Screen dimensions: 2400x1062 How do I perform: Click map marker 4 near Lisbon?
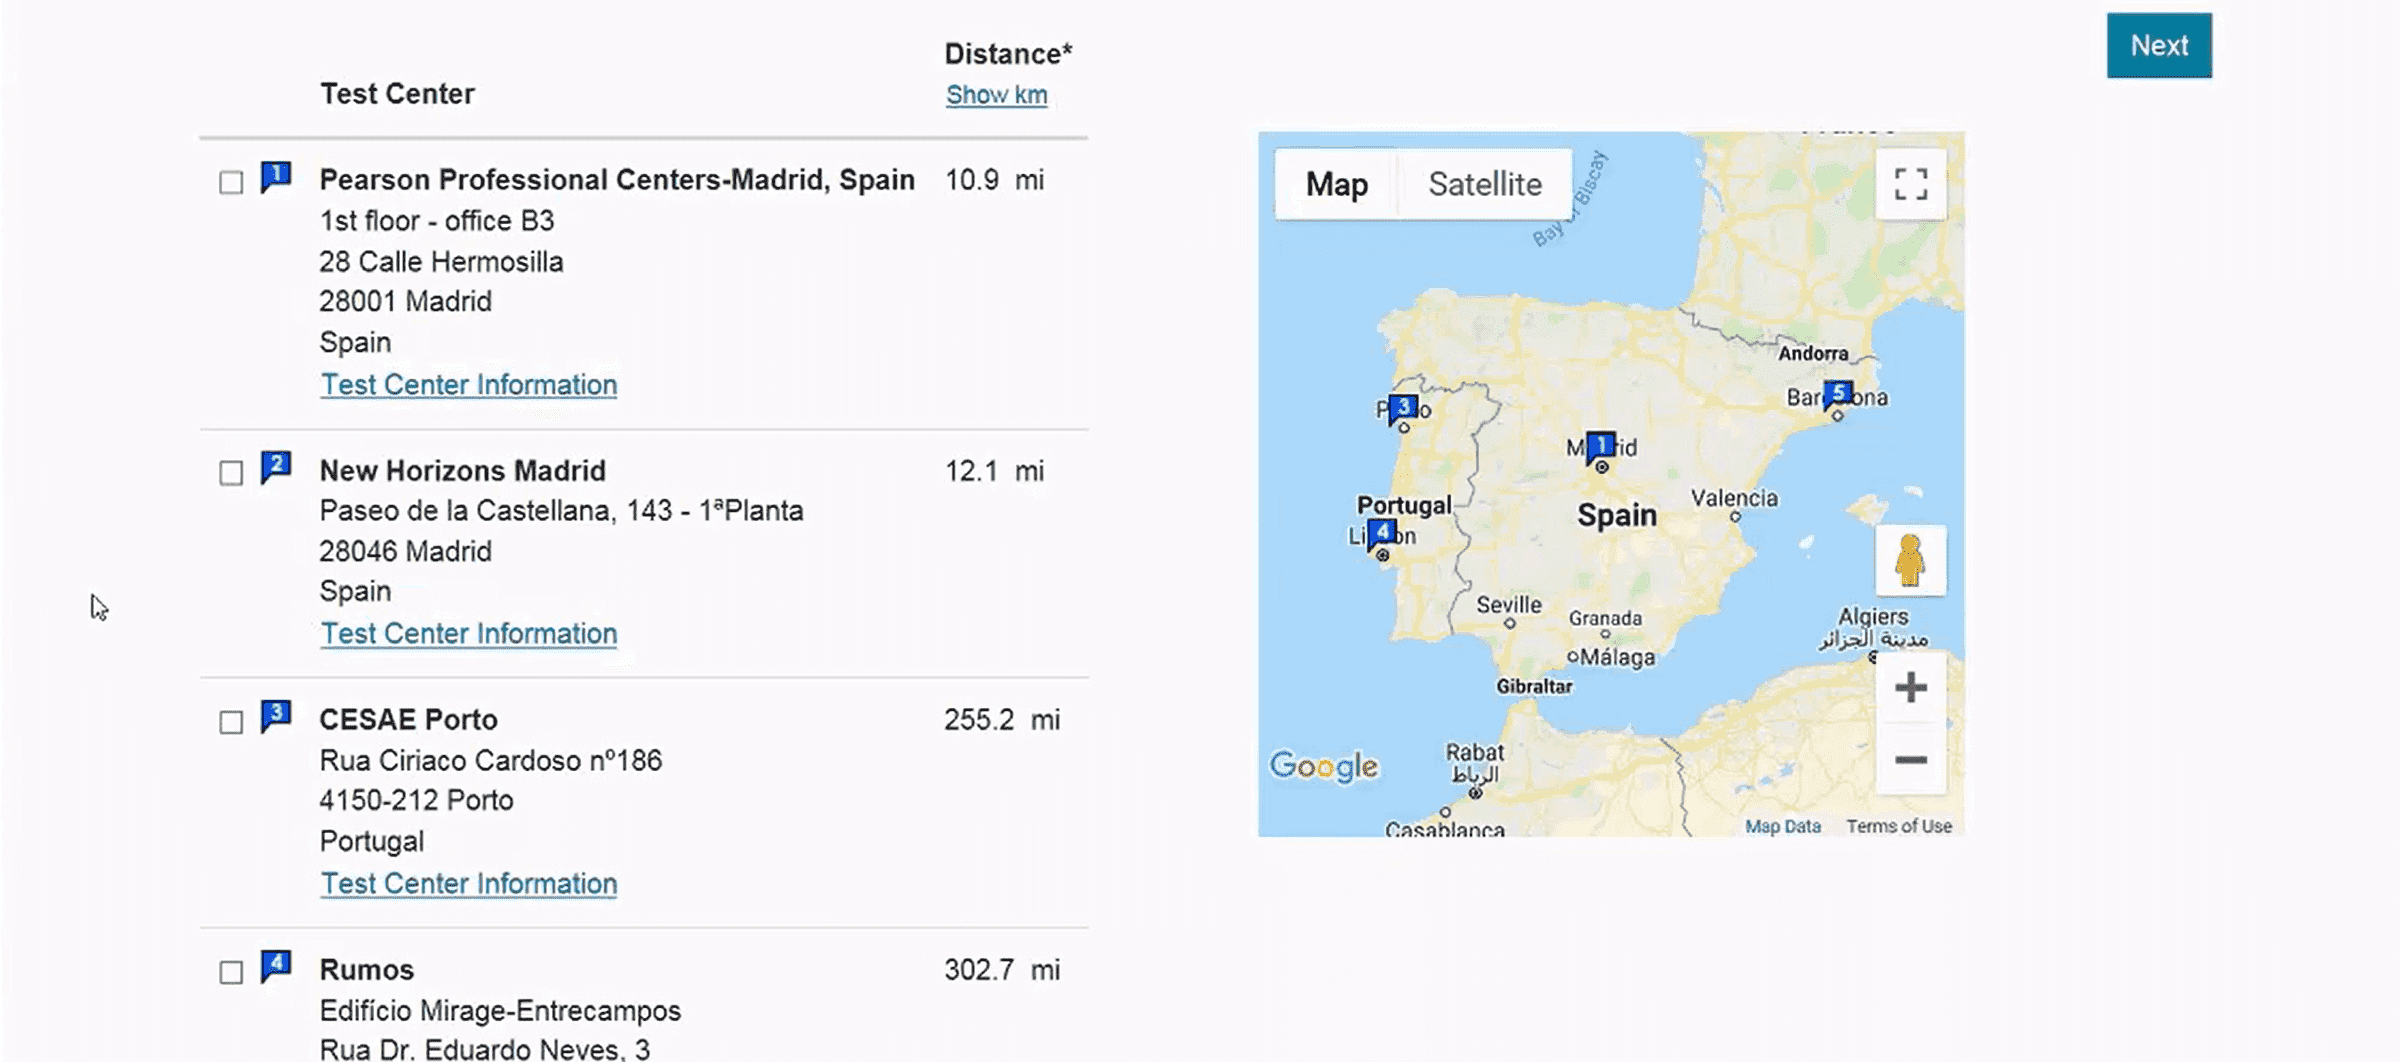pos(1382,533)
